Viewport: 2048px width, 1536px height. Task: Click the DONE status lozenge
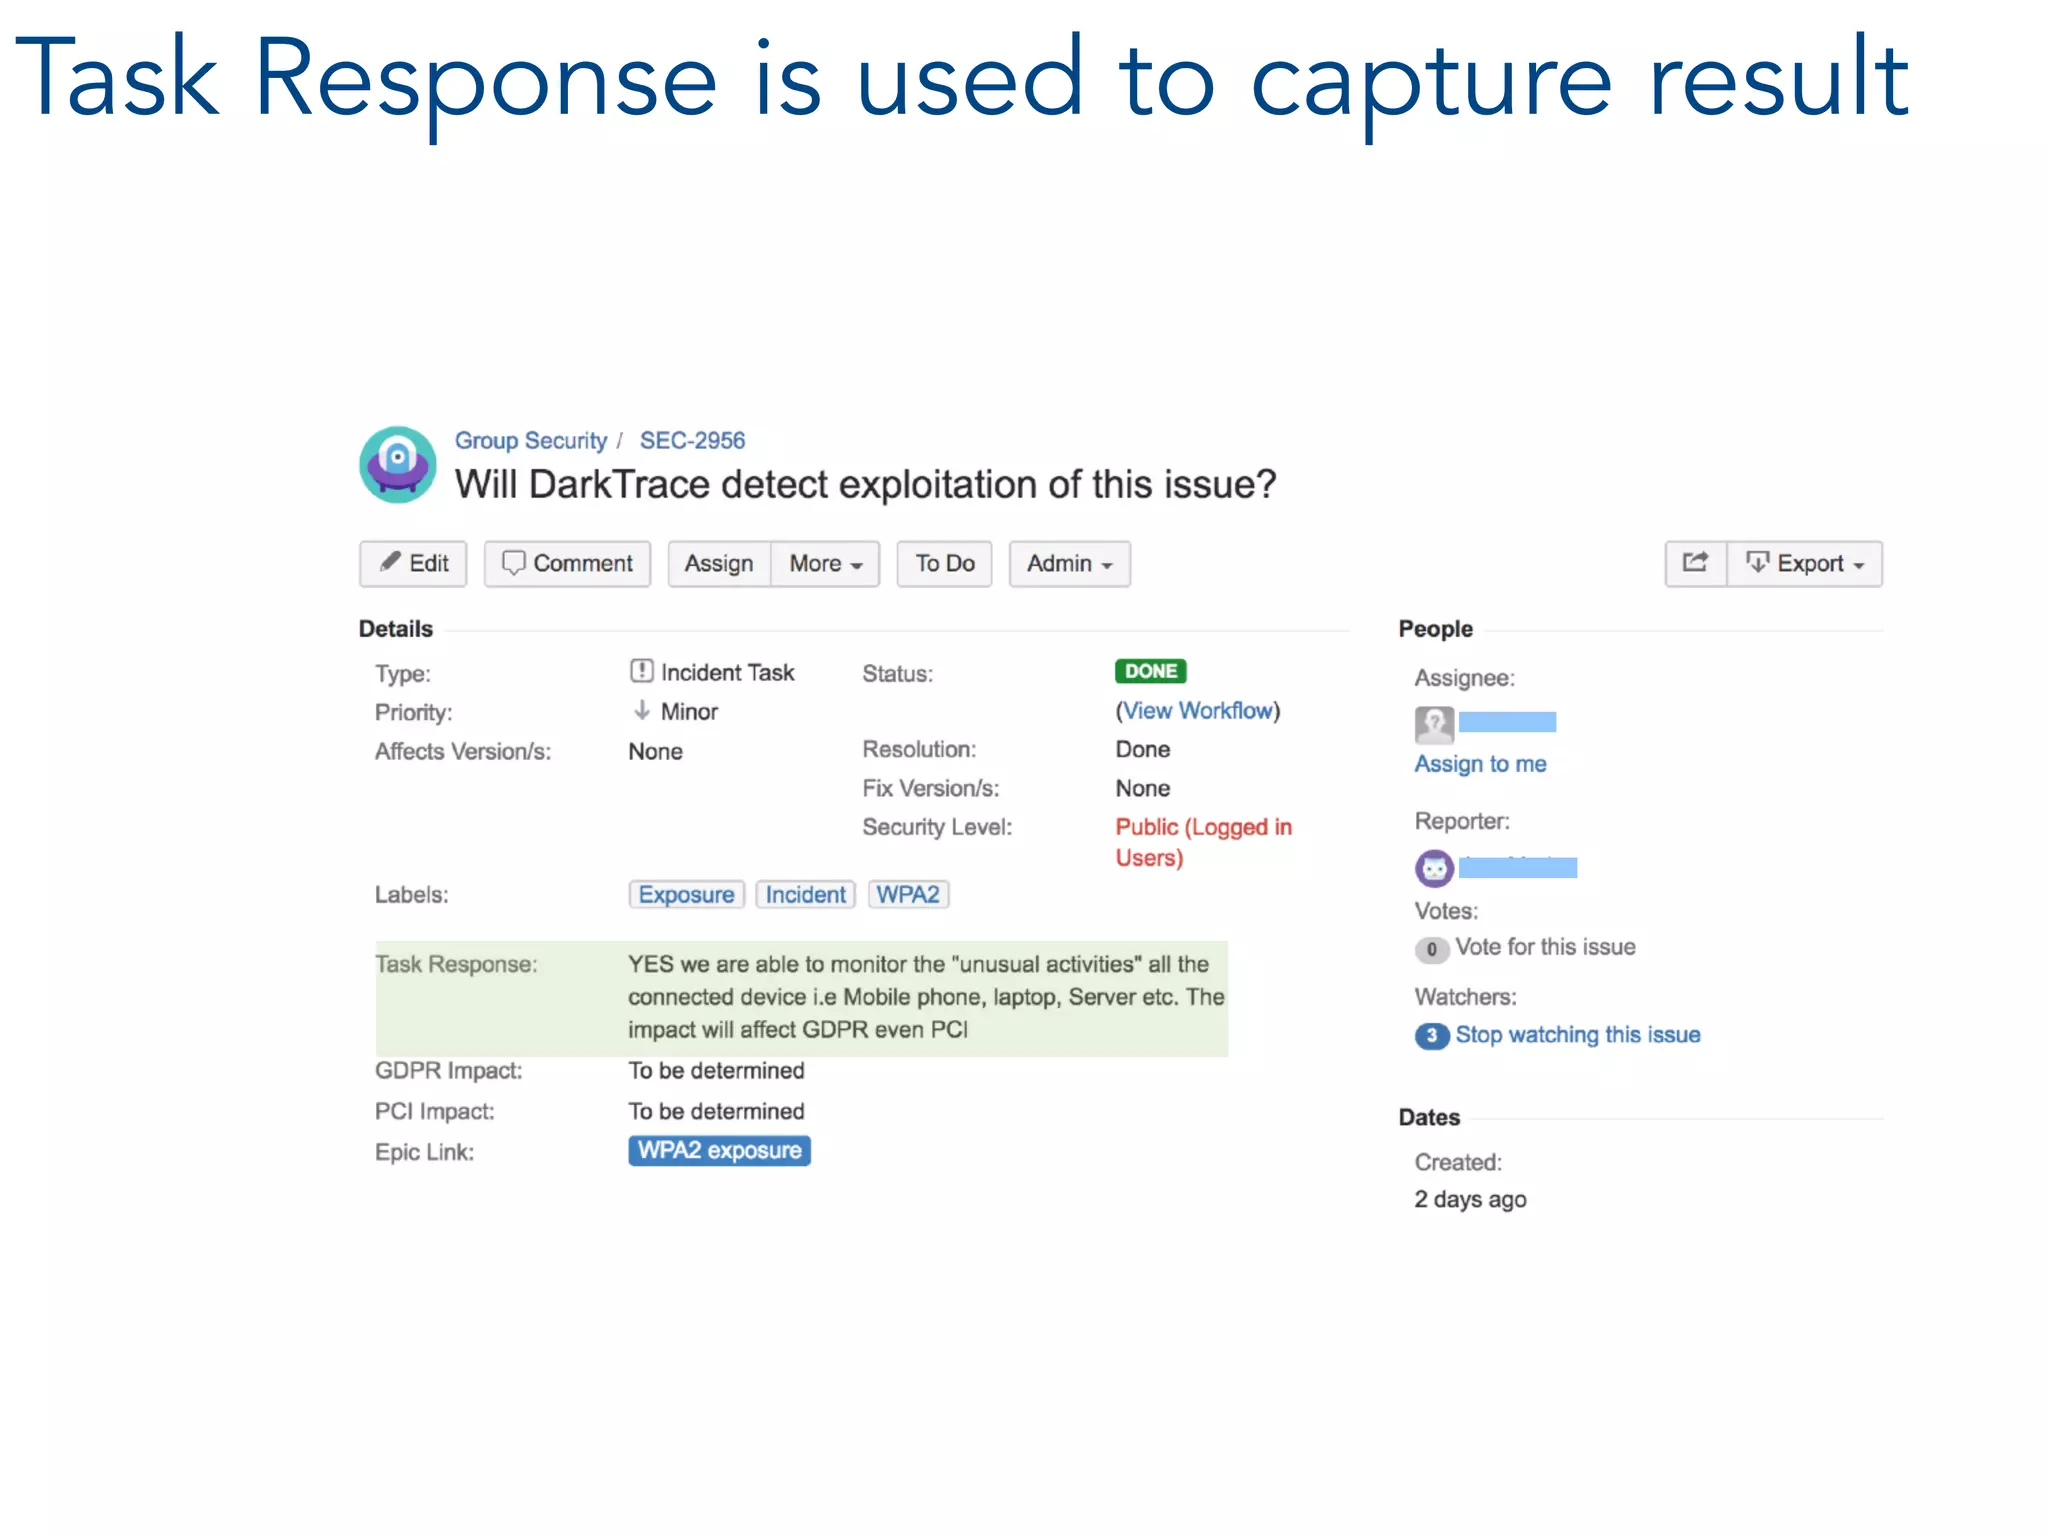click(x=1150, y=671)
